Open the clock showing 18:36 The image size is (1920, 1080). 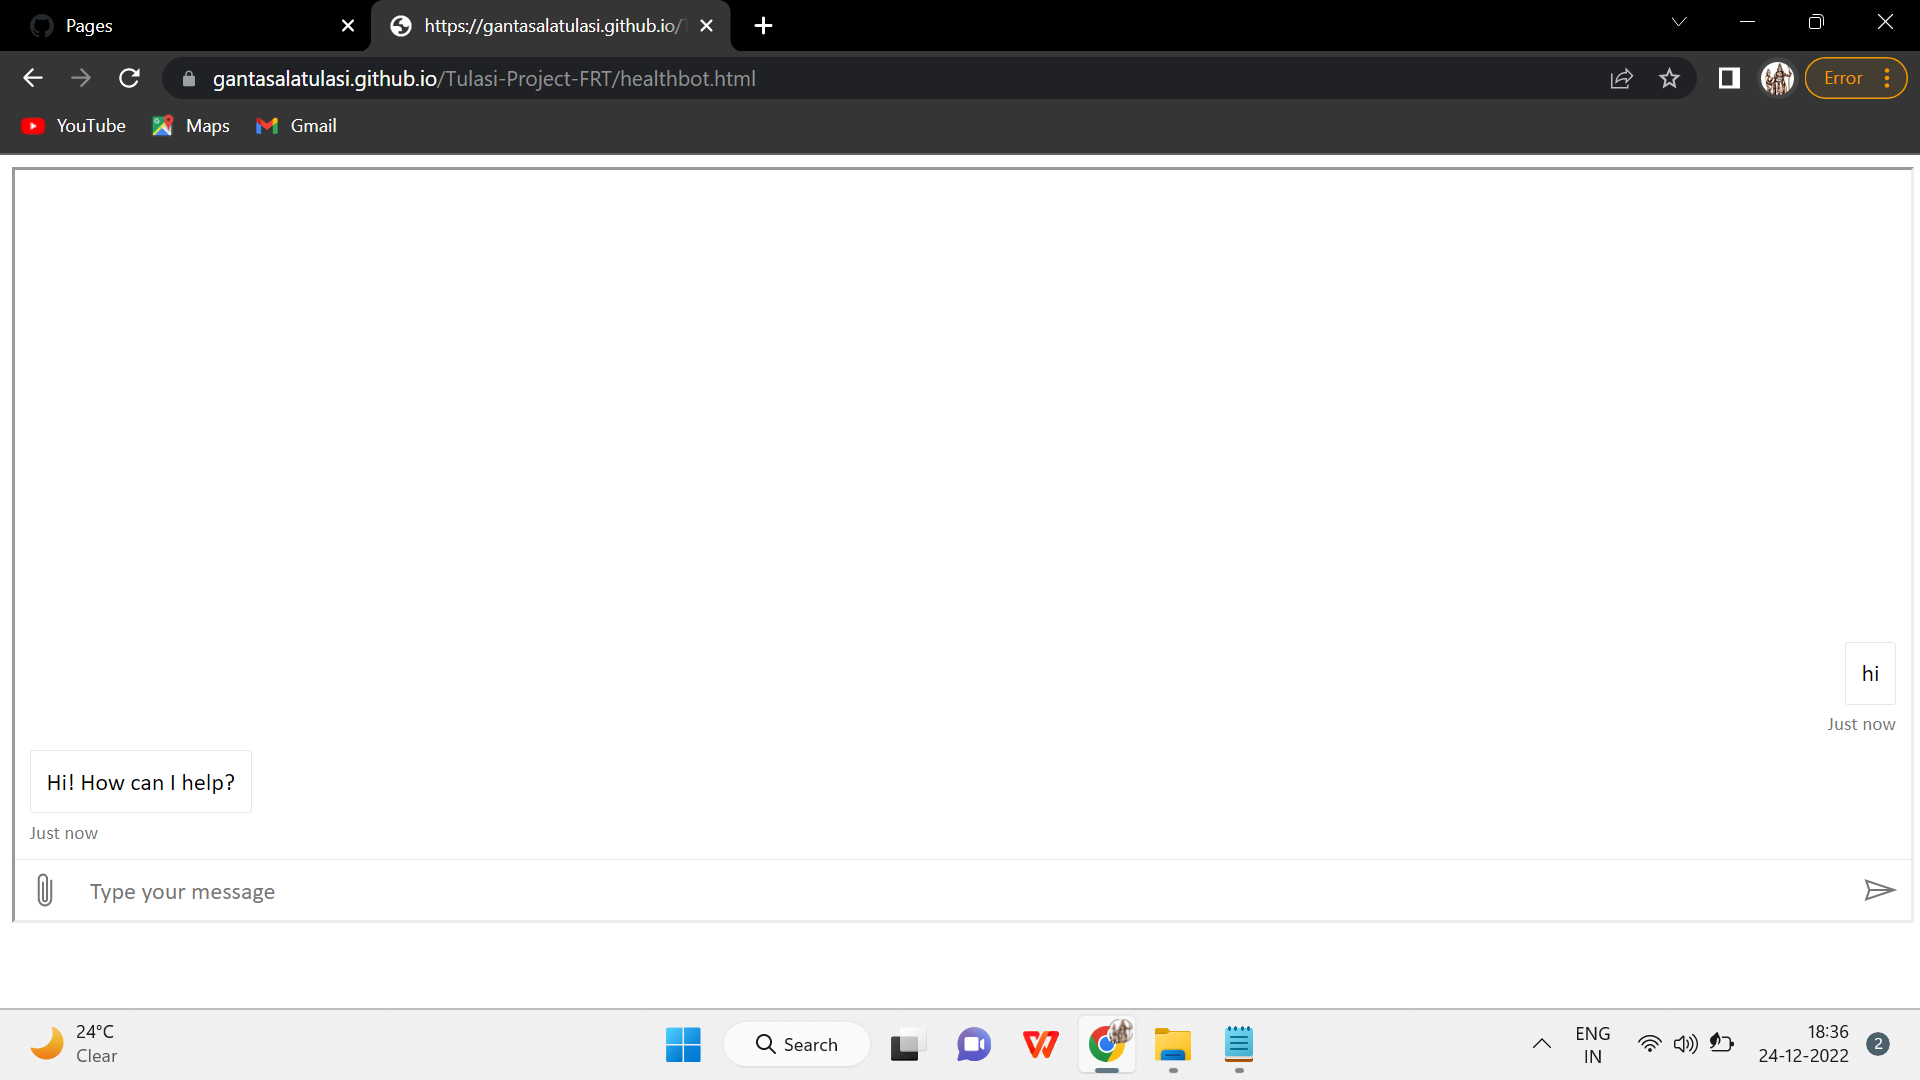[1804, 1044]
